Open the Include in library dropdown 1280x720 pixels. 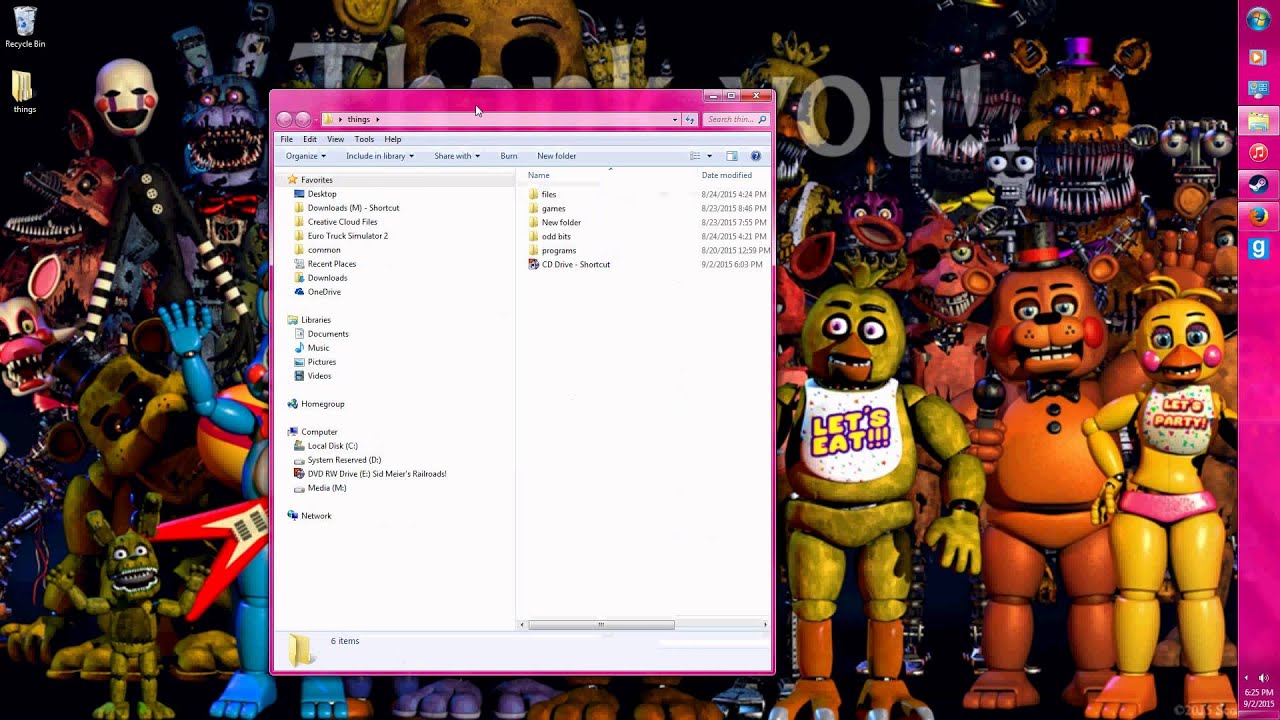coord(379,156)
